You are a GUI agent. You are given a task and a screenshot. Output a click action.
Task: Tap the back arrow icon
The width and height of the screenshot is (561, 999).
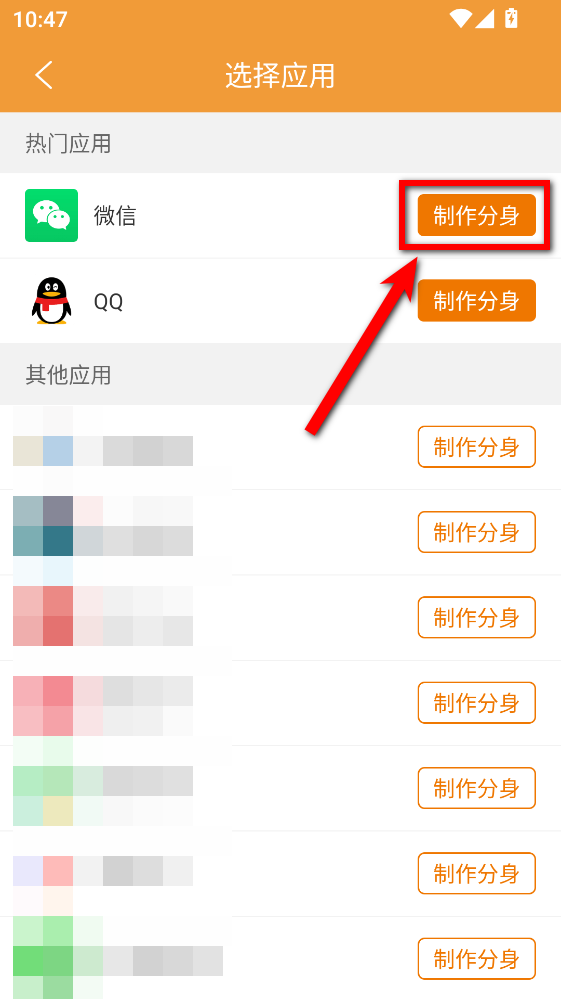tap(44, 75)
